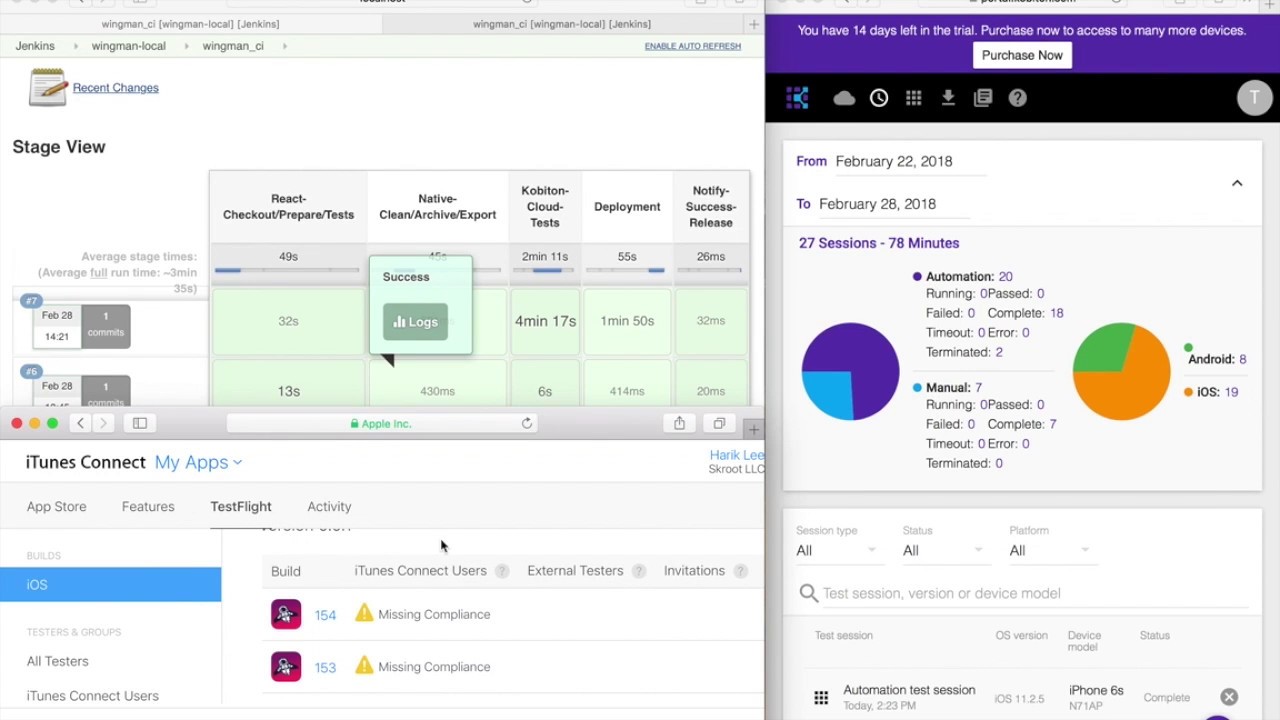Click the Android/iOS platform pie chart

pos(1121,371)
